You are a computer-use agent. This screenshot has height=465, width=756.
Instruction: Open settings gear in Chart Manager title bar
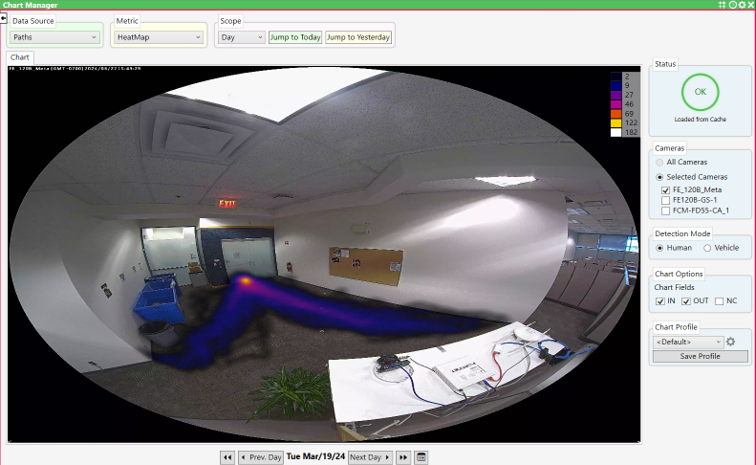(x=742, y=5)
